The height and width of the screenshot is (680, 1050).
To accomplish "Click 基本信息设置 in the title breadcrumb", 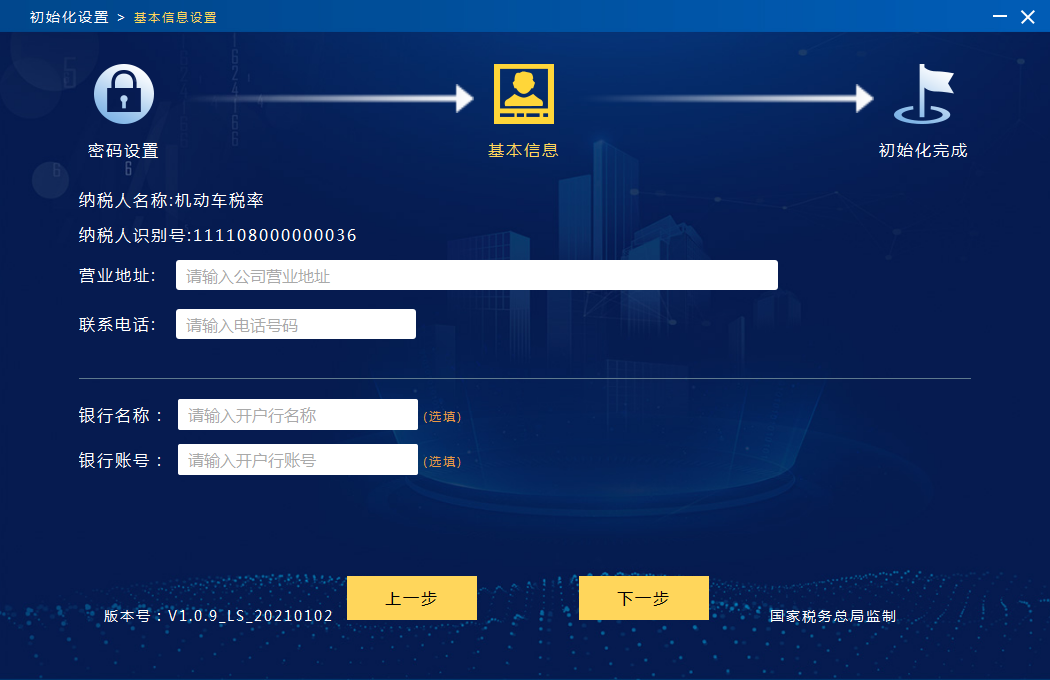I will (175, 17).
